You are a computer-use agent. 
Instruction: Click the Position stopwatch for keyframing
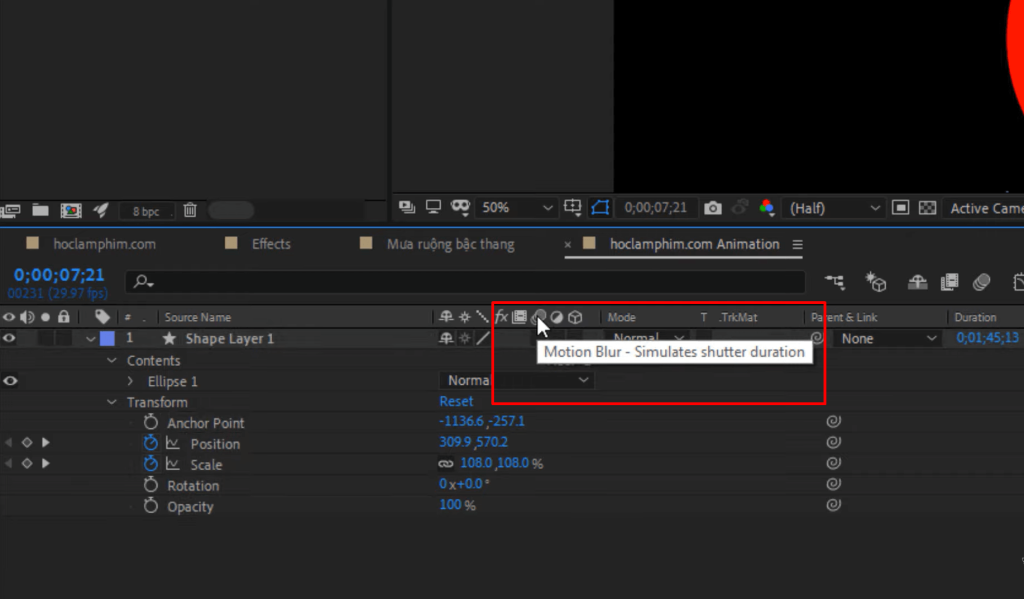[x=150, y=443]
